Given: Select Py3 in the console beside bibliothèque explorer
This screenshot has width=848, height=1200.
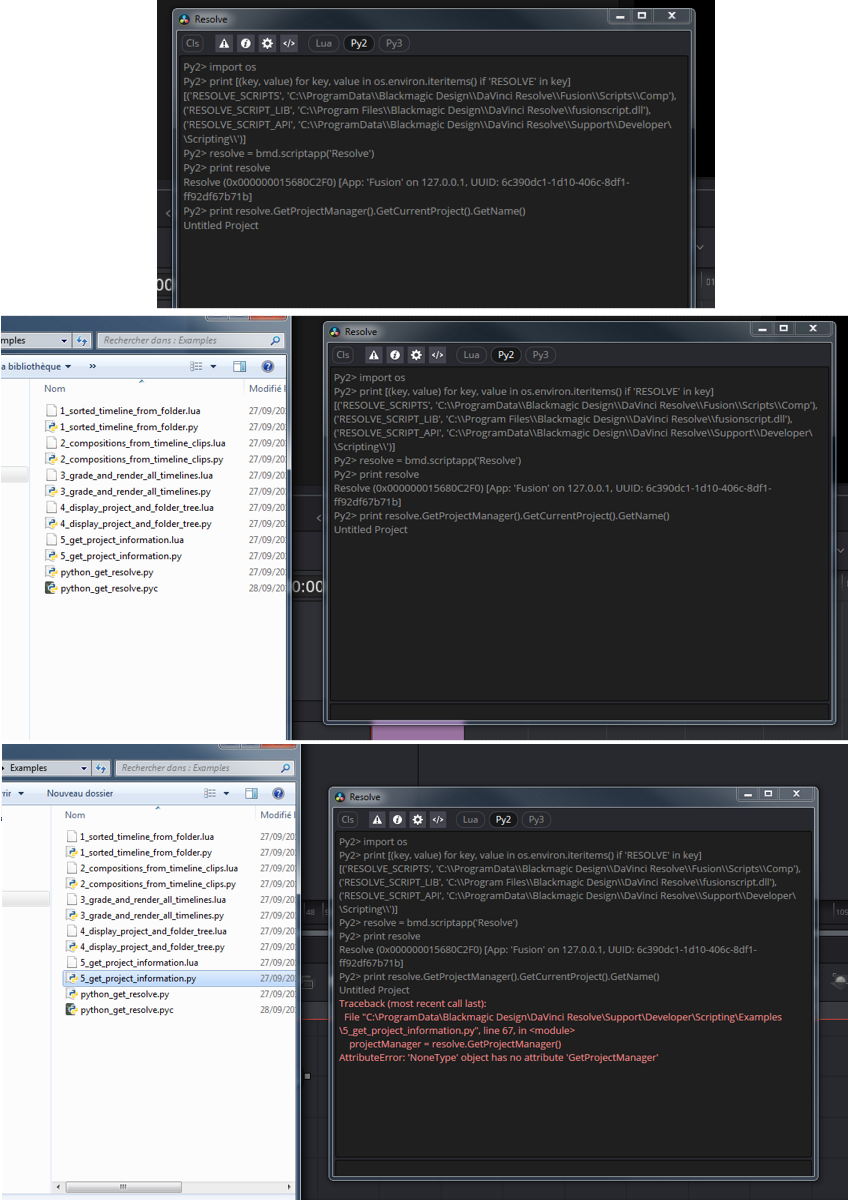Looking at the screenshot, I should [541, 355].
